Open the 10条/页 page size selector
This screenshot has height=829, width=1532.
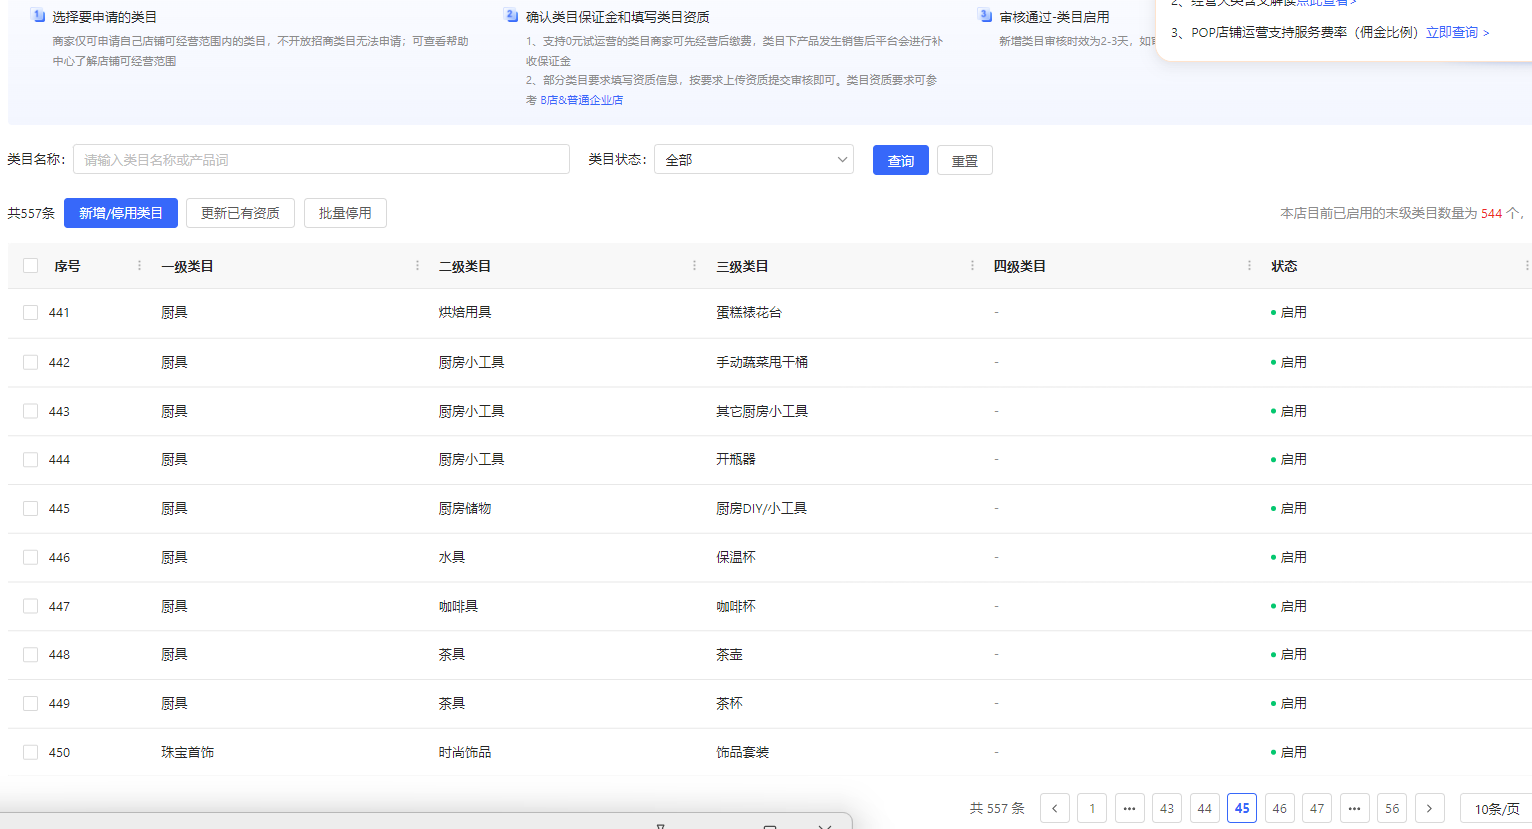1495,808
